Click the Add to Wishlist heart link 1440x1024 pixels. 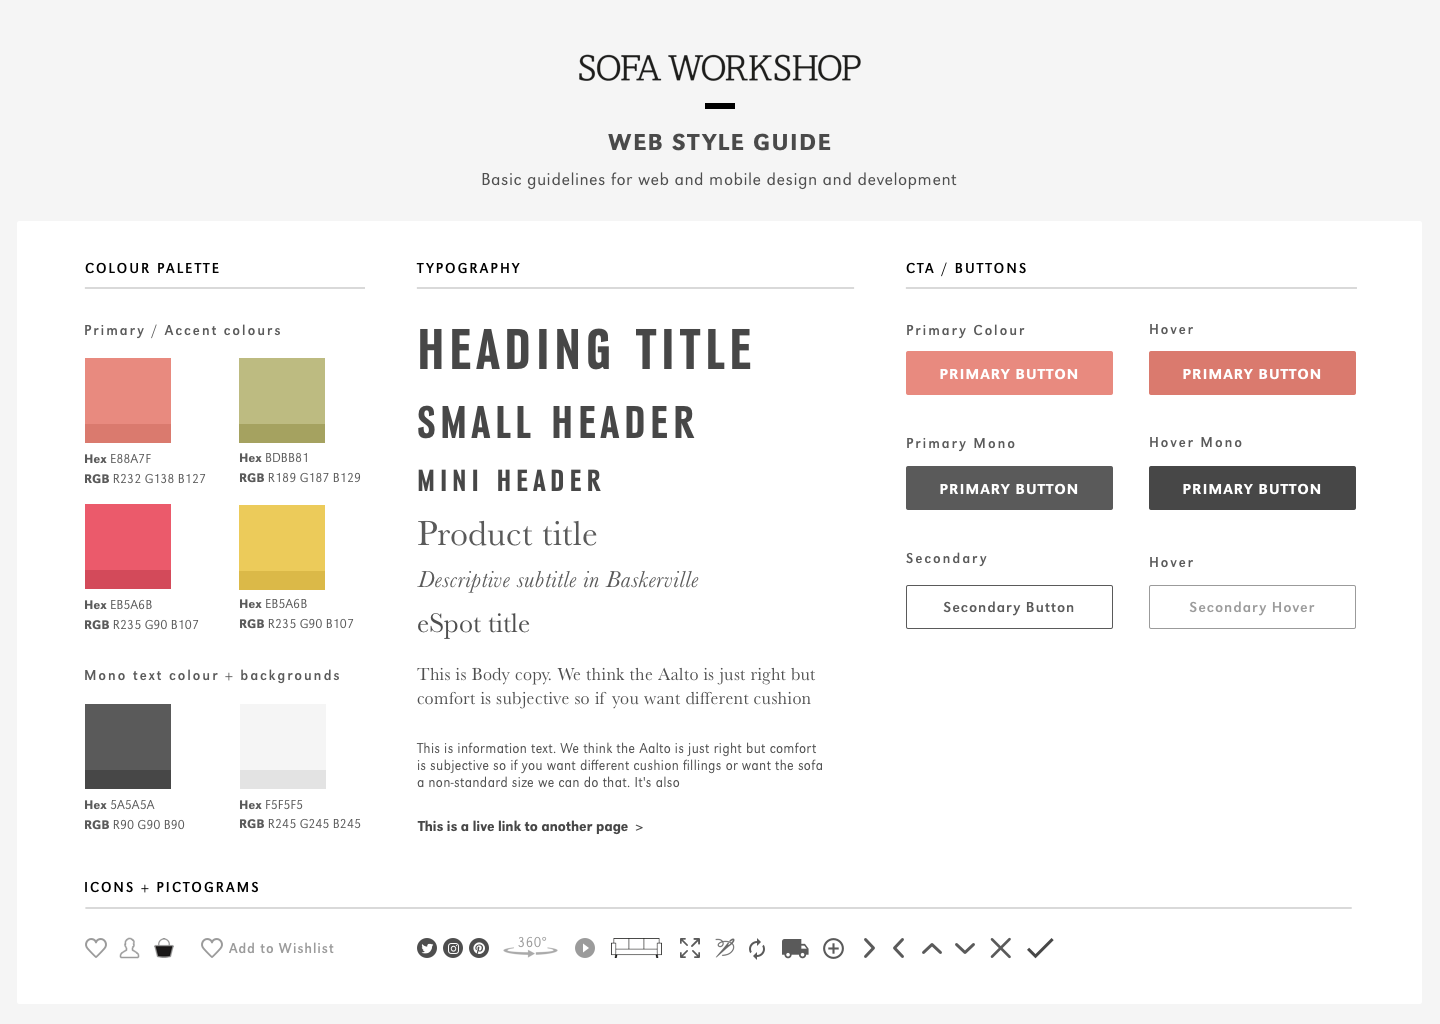[x=268, y=948]
